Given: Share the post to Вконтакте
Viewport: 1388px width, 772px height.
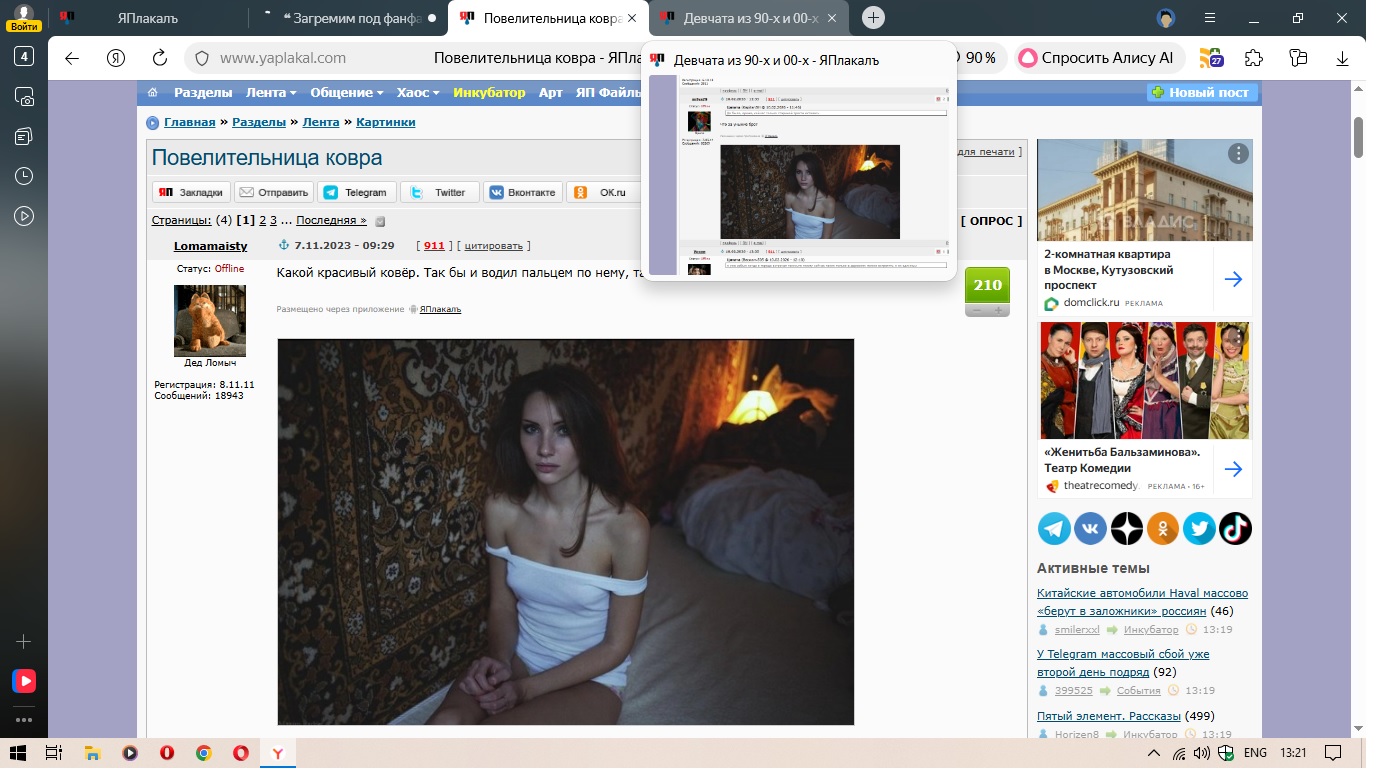Looking at the screenshot, I should (522, 192).
